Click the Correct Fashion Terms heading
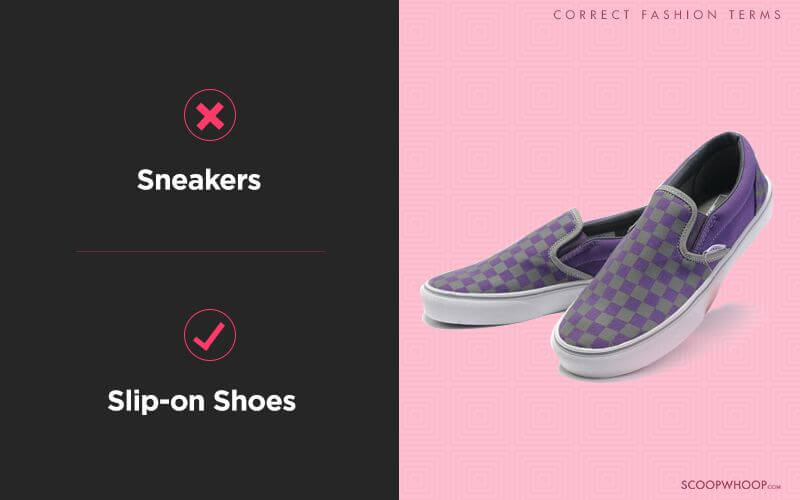The width and height of the screenshot is (800, 500). click(x=667, y=15)
